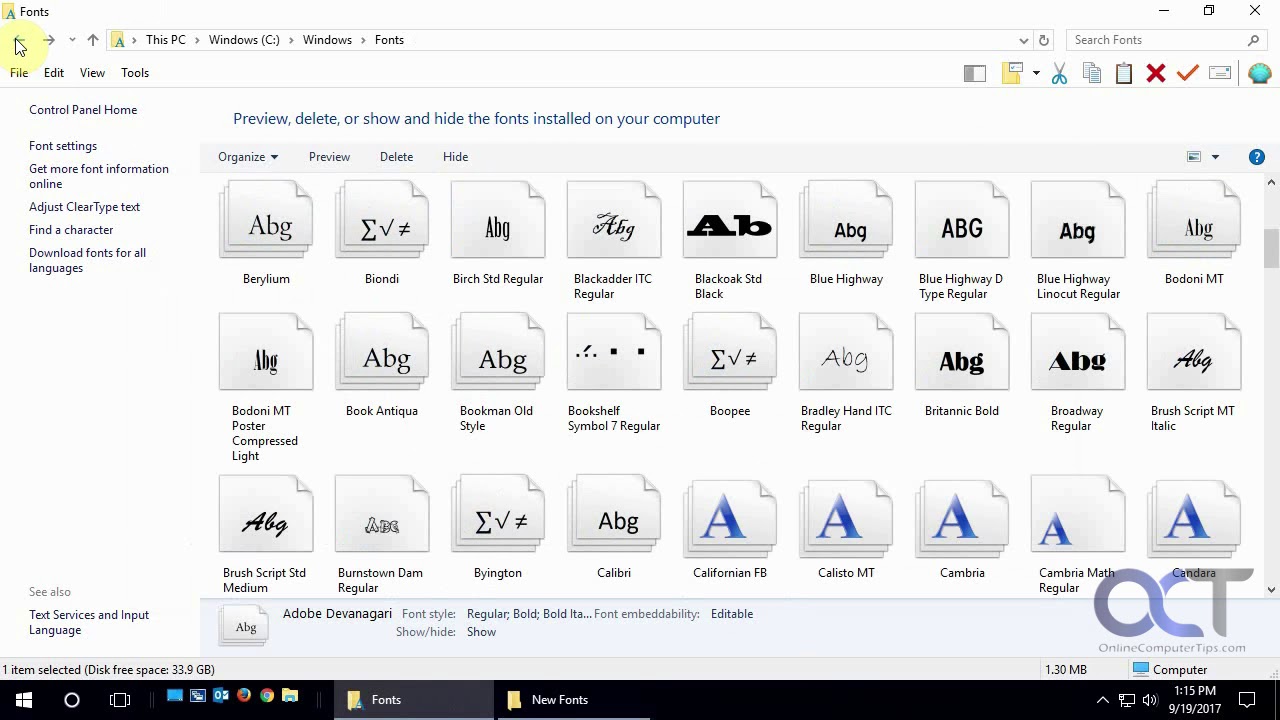Click the Preview button
The width and height of the screenshot is (1280, 720).
329,157
